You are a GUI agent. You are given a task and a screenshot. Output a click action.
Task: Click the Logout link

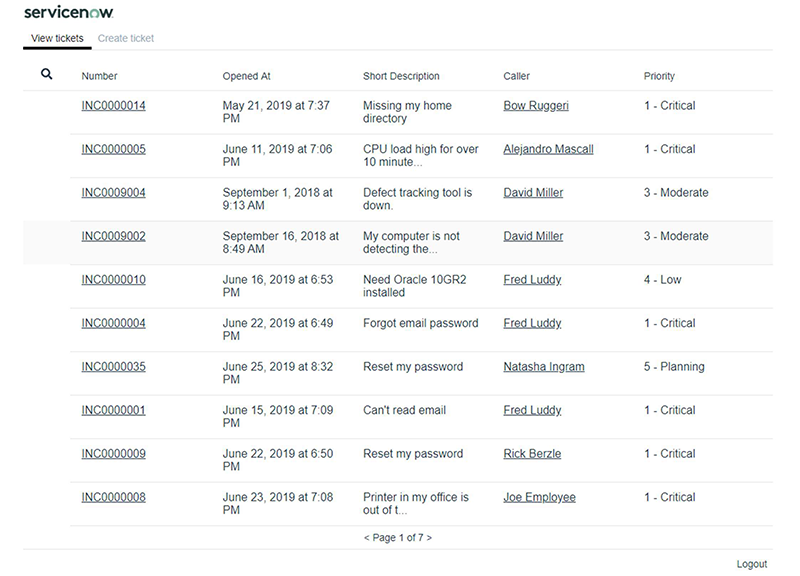click(x=753, y=564)
